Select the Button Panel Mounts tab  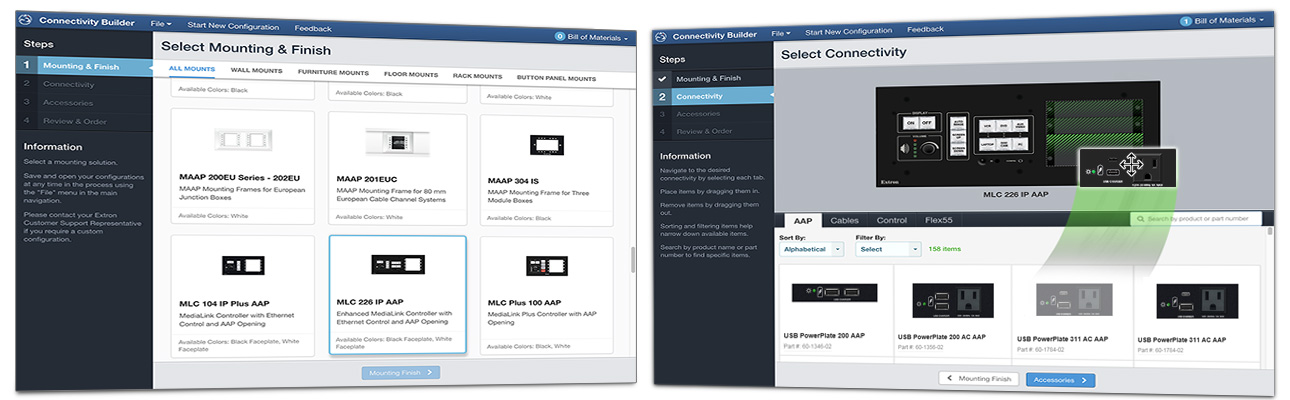pyautogui.click(x=556, y=78)
